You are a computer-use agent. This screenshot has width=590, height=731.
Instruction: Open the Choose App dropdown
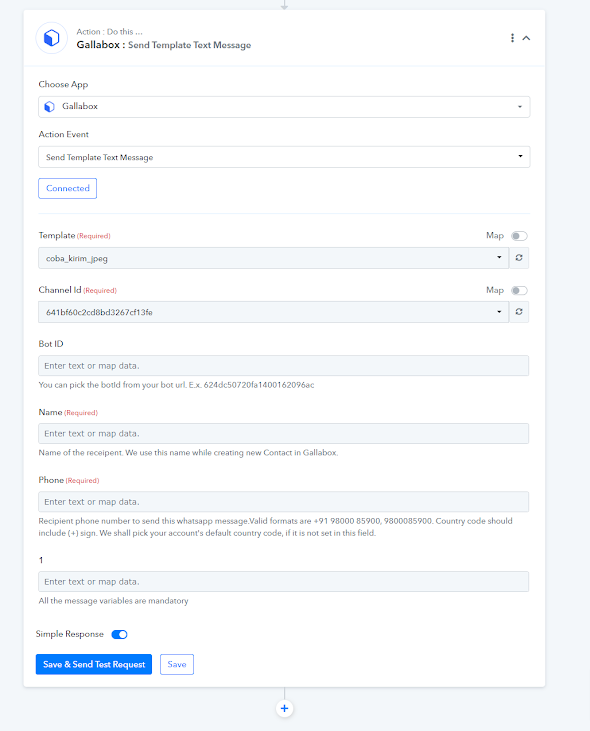click(x=284, y=107)
